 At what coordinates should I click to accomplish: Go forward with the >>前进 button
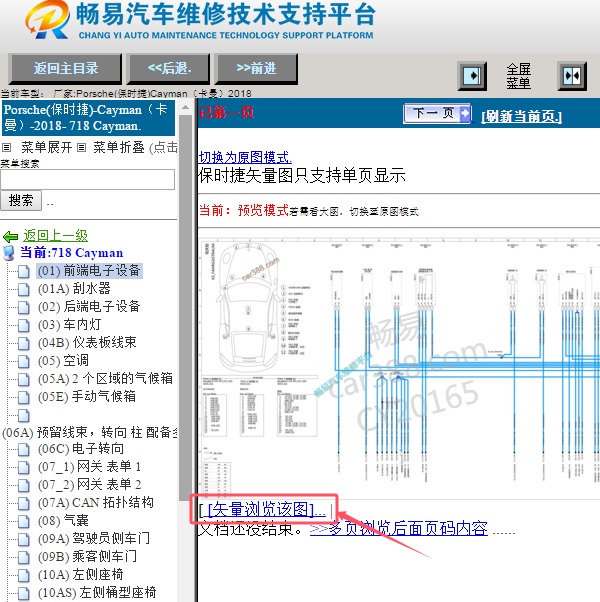coord(256,68)
